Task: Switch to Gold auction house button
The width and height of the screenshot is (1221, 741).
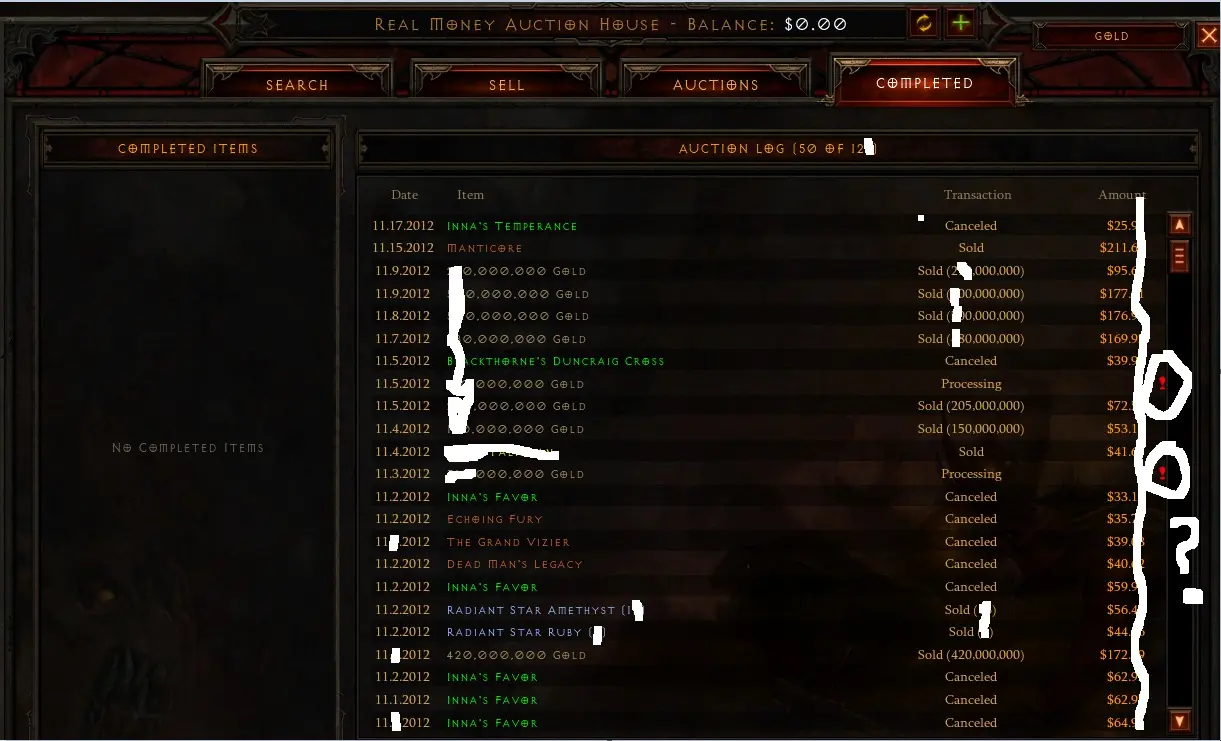Action: point(1112,36)
